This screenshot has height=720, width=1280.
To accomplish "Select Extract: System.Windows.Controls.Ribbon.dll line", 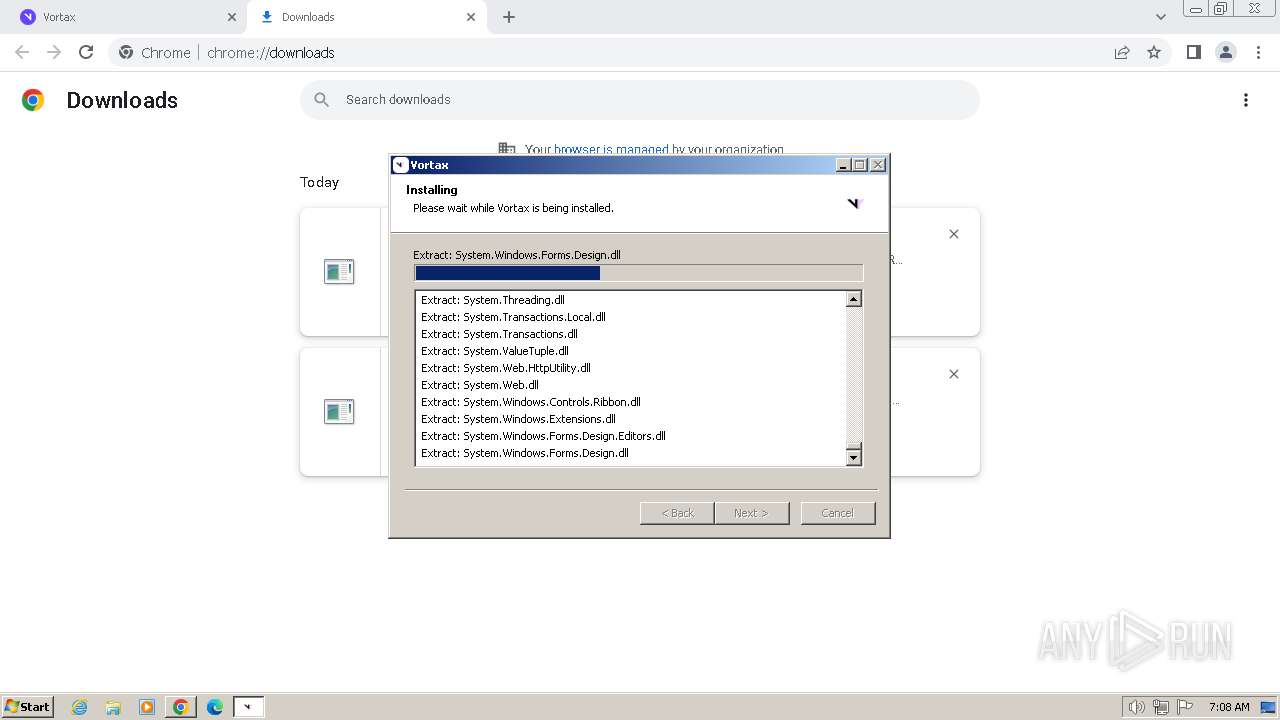I will (530, 402).
